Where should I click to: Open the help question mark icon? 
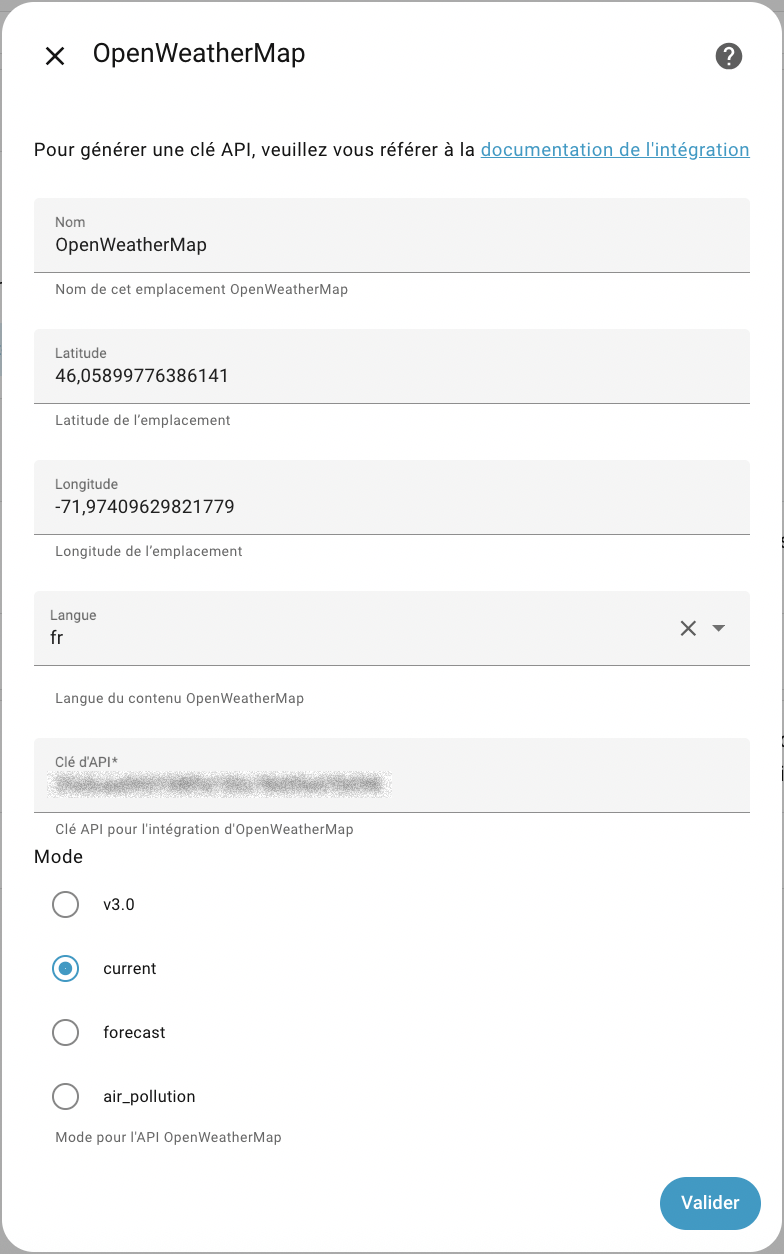coord(729,56)
